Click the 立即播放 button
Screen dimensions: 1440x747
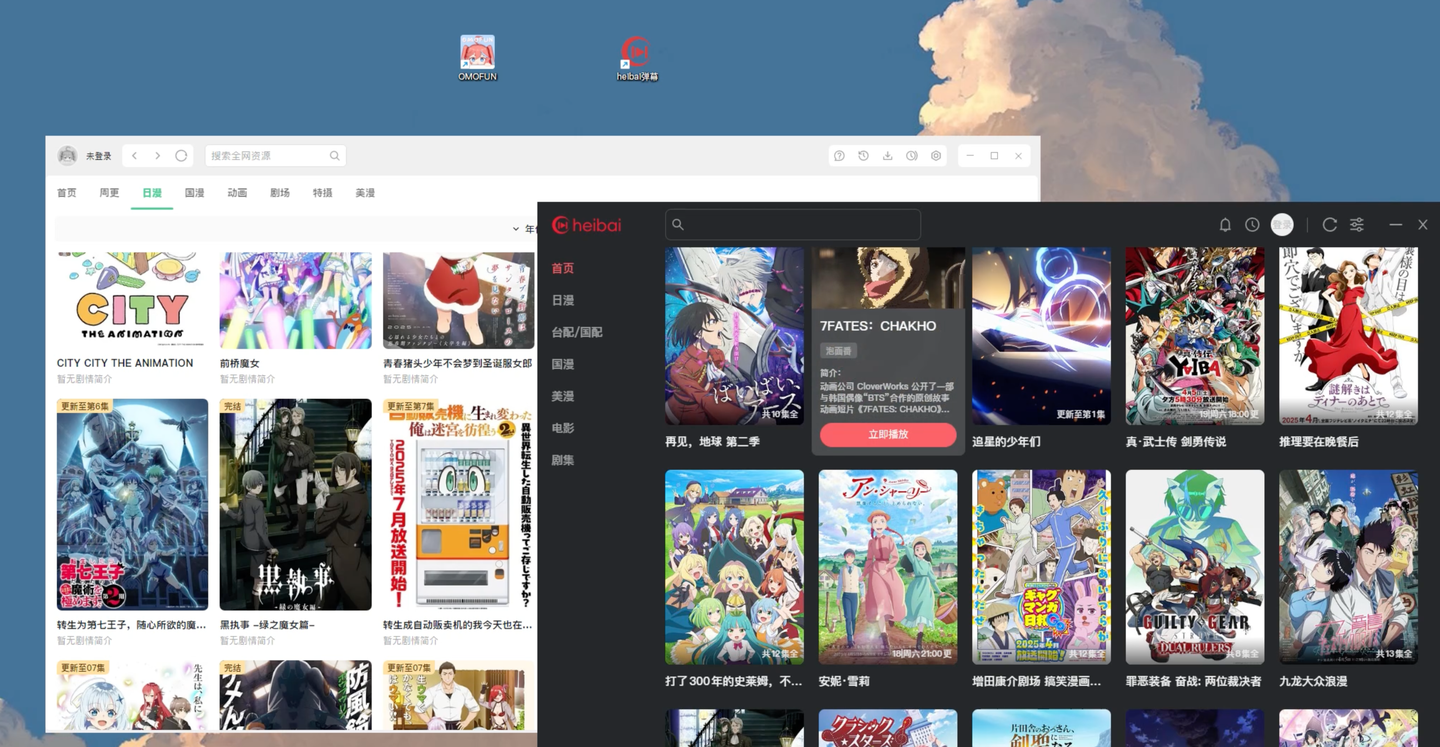888,435
